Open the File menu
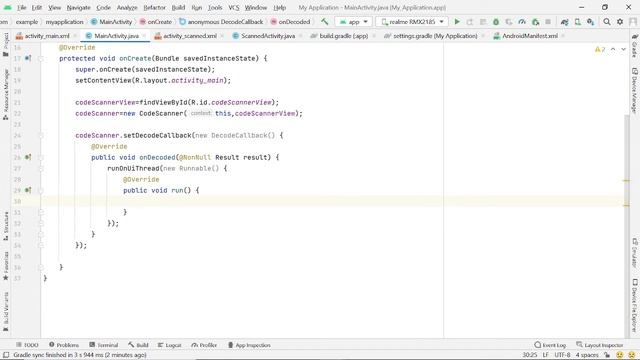Screen dimensions: 640x360 pos(22,7)
